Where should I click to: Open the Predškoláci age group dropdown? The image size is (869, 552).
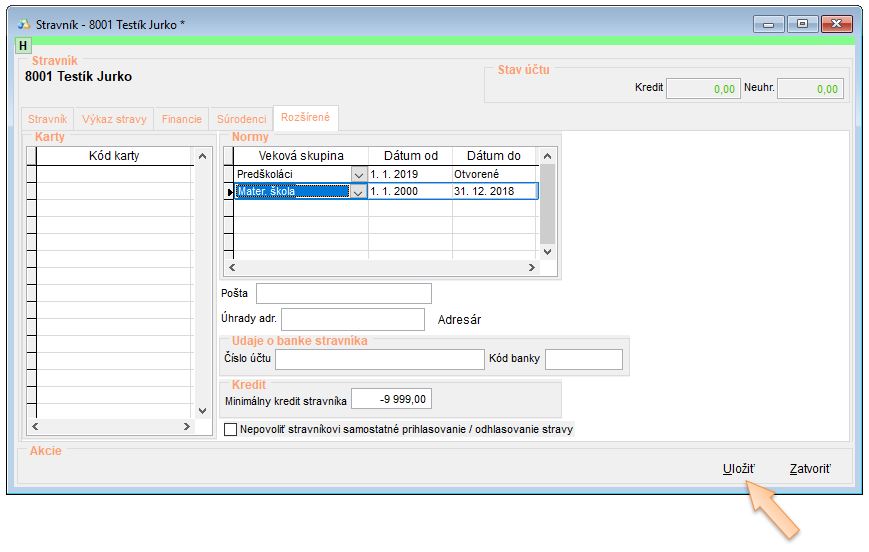[359, 174]
